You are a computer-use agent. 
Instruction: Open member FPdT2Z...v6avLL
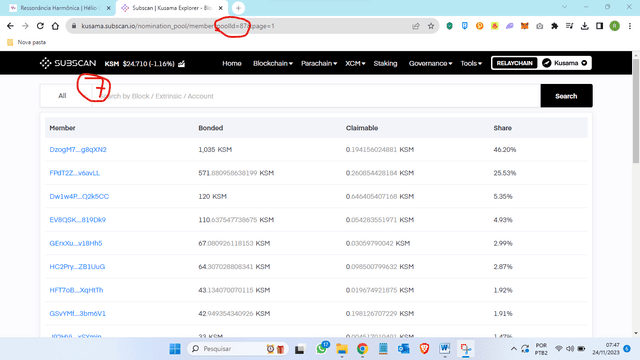(74, 173)
